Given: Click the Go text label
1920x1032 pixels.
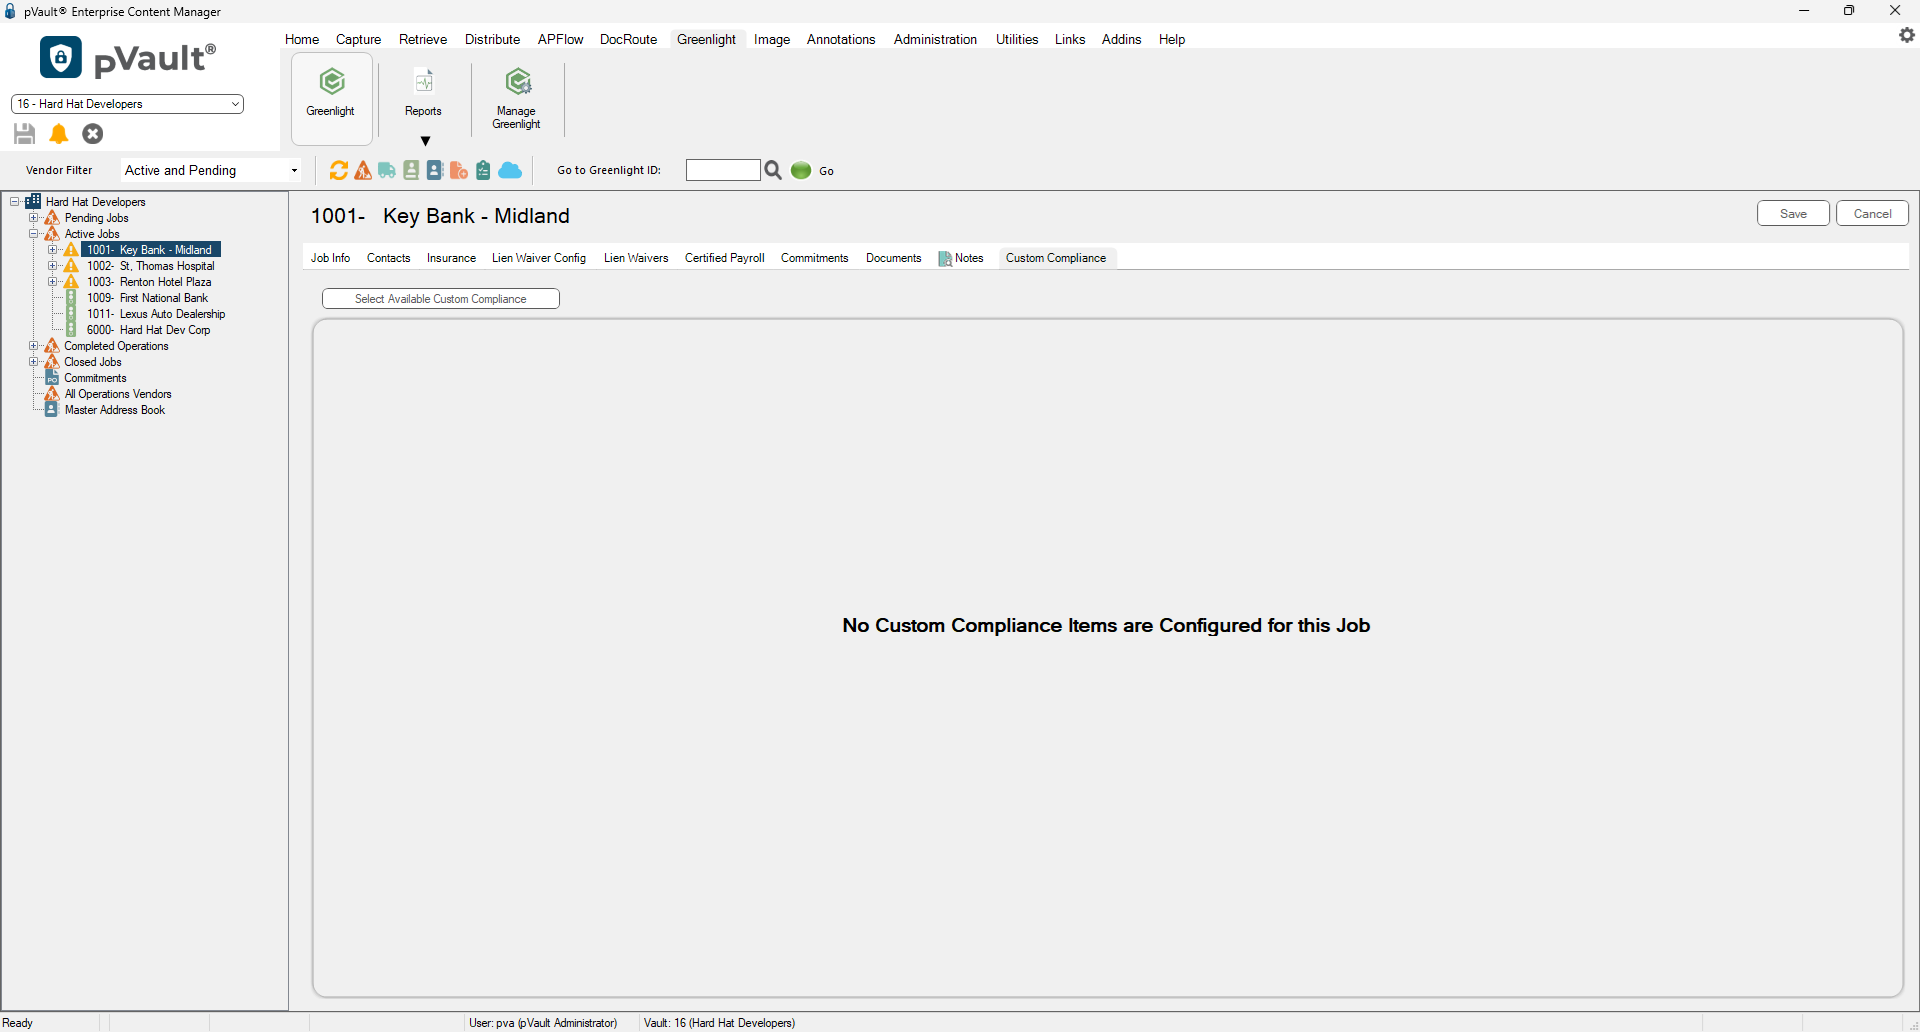Looking at the screenshot, I should pyautogui.click(x=827, y=171).
